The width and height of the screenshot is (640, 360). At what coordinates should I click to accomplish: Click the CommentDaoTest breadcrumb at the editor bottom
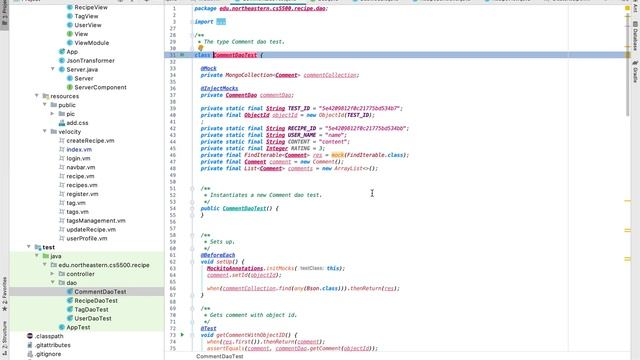click(x=220, y=356)
